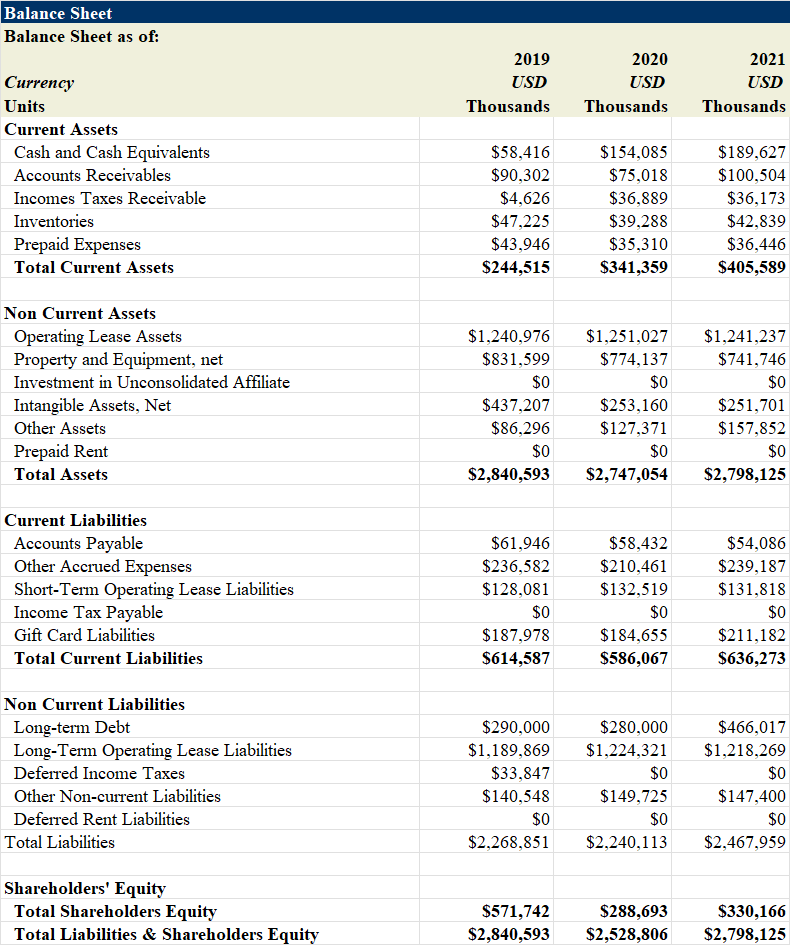Click the $636,273 total current liabilities cell
The image size is (792, 945).
coord(752,658)
